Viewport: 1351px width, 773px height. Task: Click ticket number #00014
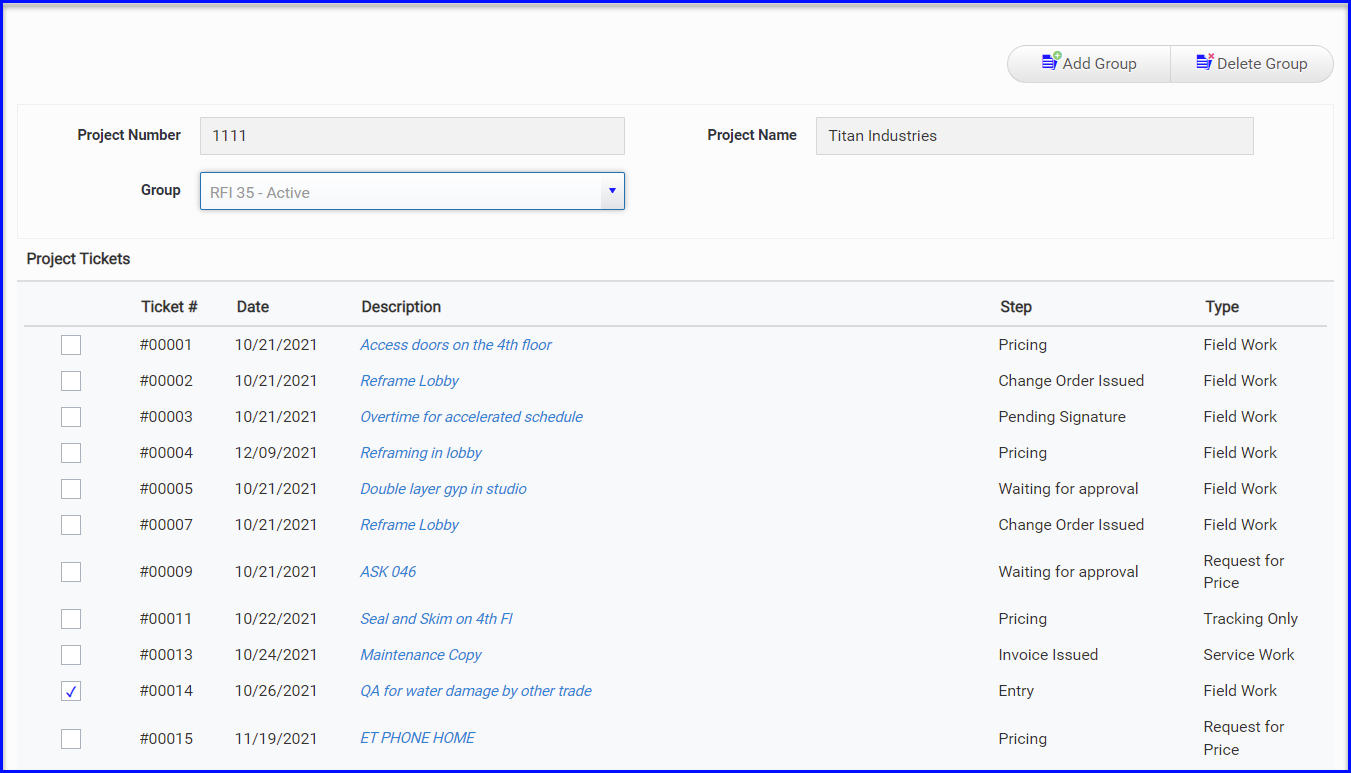(166, 691)
